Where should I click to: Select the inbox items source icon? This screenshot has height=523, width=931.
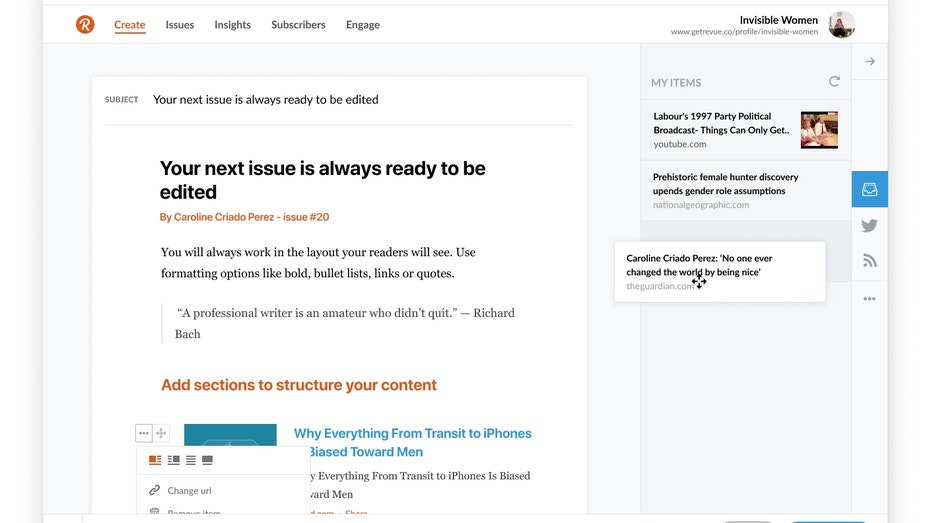pos(870,189)
